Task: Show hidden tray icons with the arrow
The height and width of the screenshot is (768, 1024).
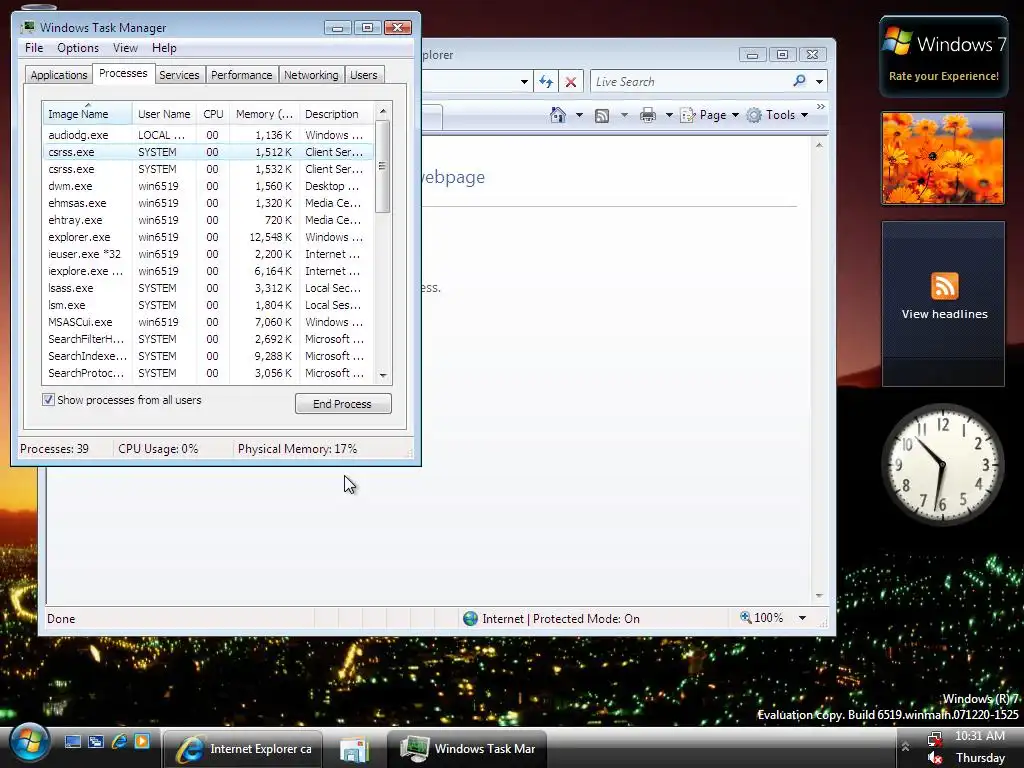Action: pos(905,746)
